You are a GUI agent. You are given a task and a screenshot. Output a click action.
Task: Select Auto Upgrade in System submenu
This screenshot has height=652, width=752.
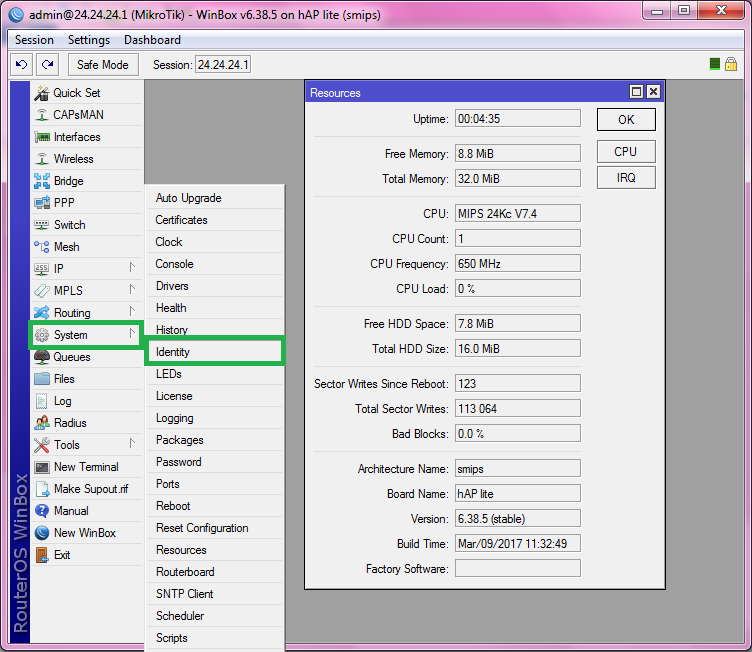click(x=214, y=198)
